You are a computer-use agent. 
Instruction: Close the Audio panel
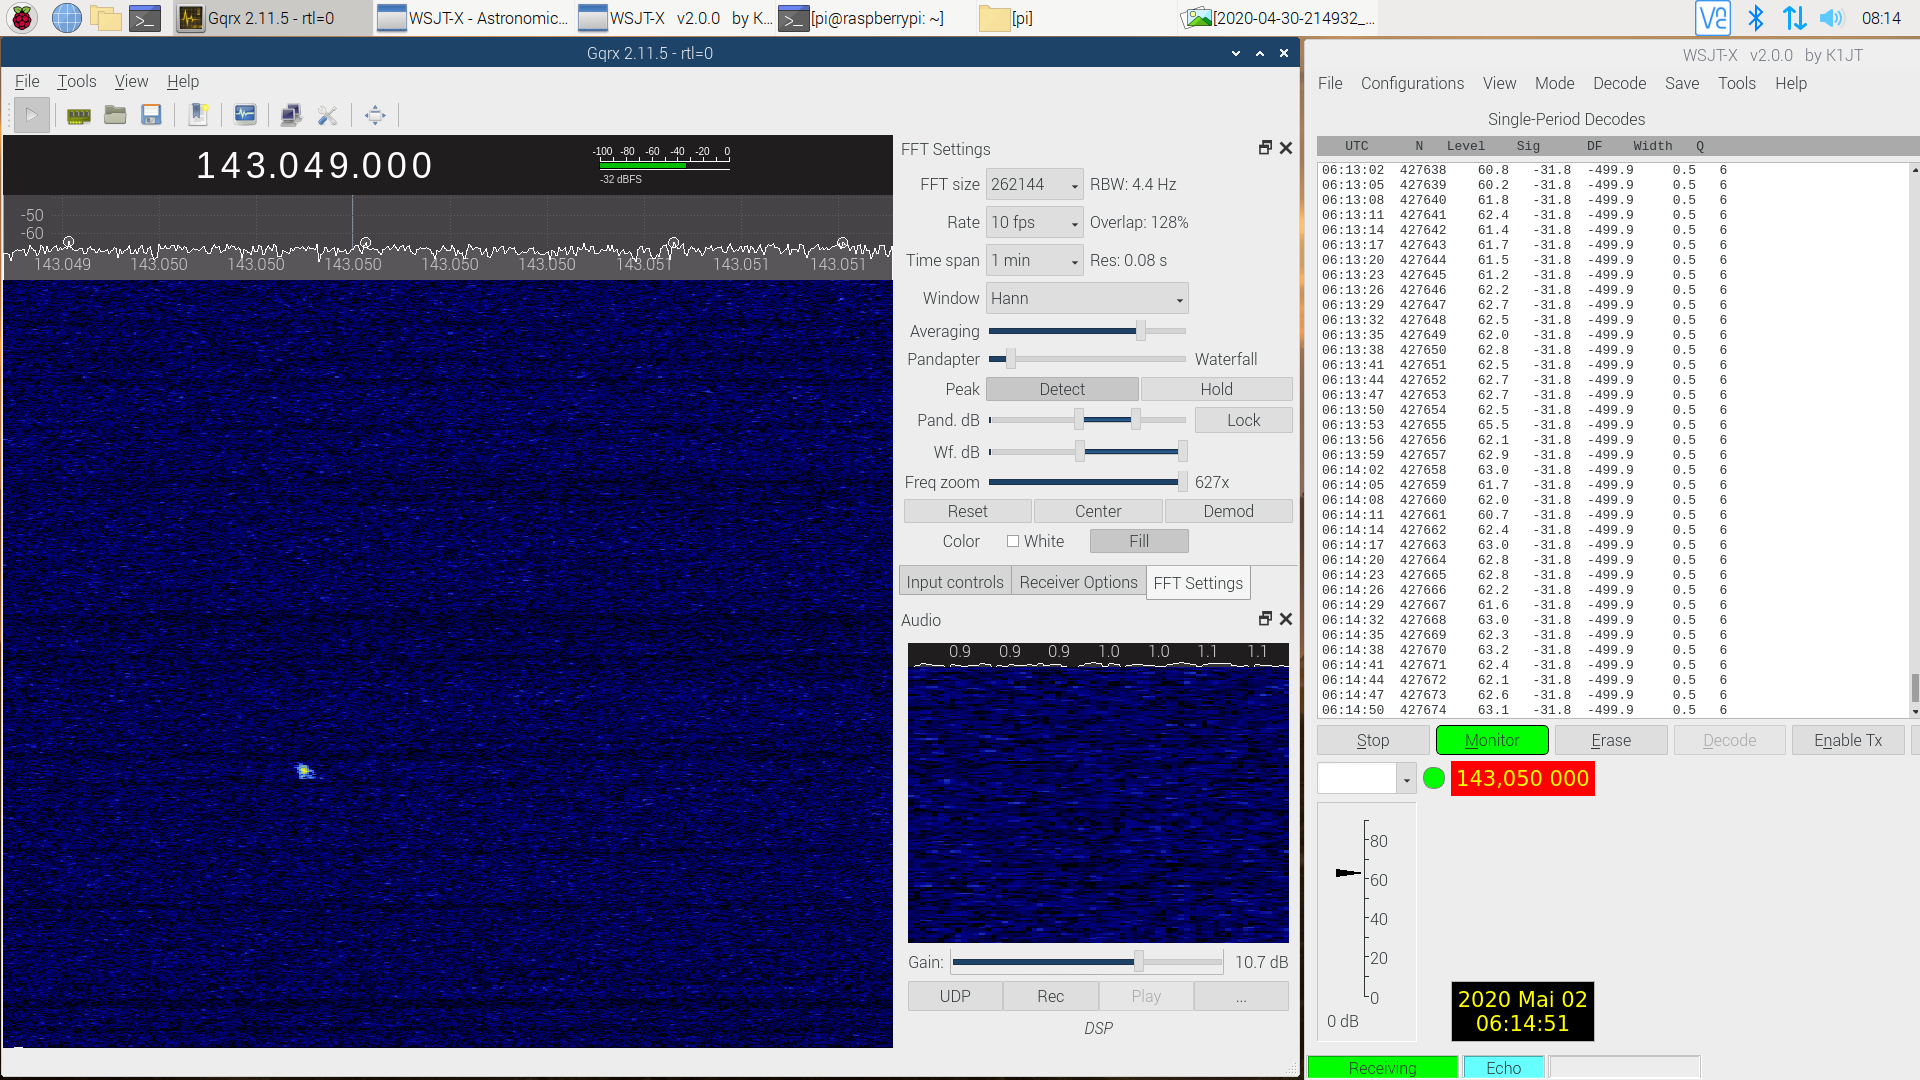[1286, 619]
